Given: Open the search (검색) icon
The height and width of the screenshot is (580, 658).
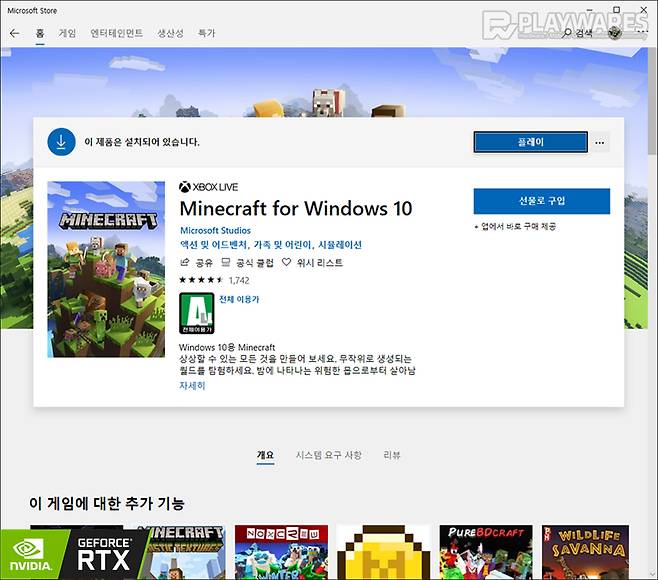Looking at the screenshot, I should (x=568, y=33).
